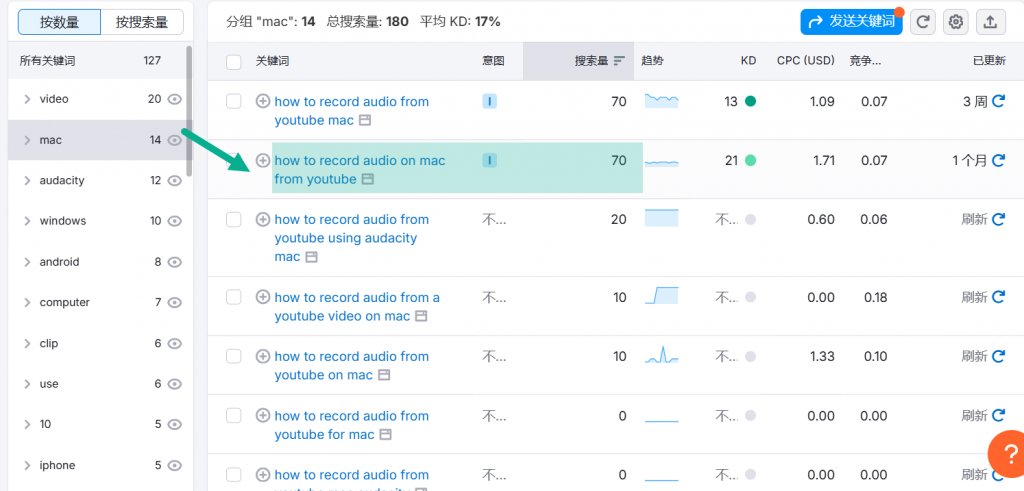Refresh metrics for row with CPC 1.33
The image size is (1024, 491).
pos(999,356)
